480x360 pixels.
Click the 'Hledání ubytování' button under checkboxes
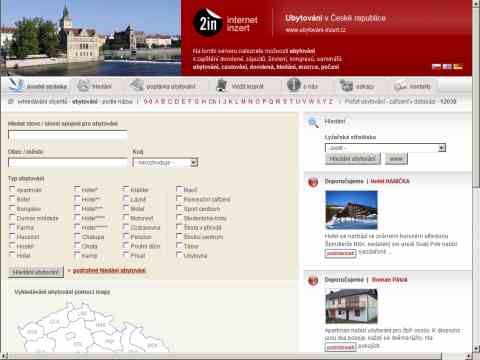[36, 272]
